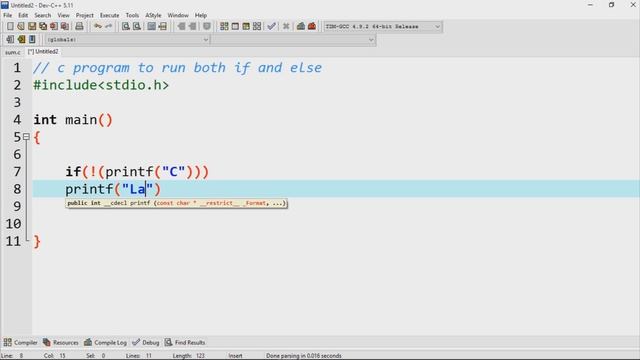Click the Compile & Run toolbar icon
The height and width of the screenshot is (360, 640).
point(246,27)
